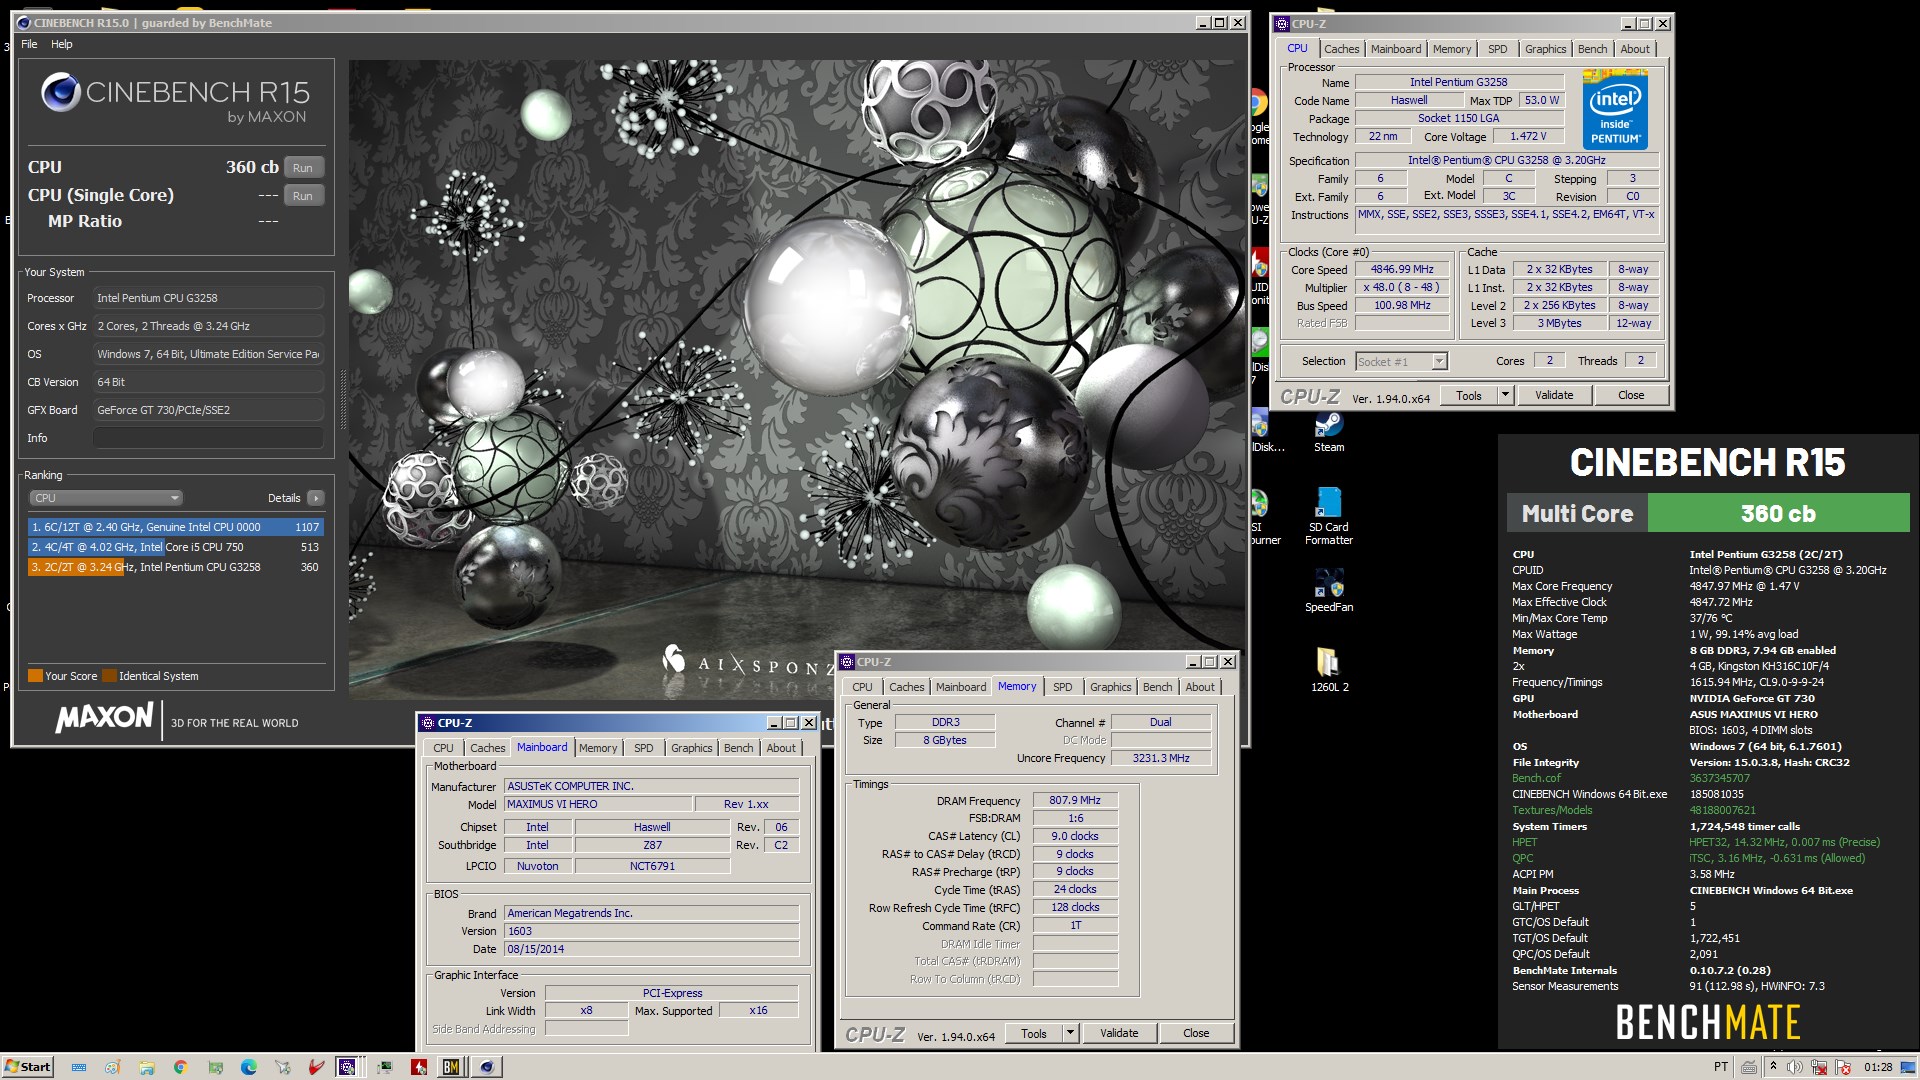Image resolution: width=1920 pixels, height=1080 pixels.
Task: Open Graphics tab in Mainboard CPU-Z window
Action: click(691, 748)
